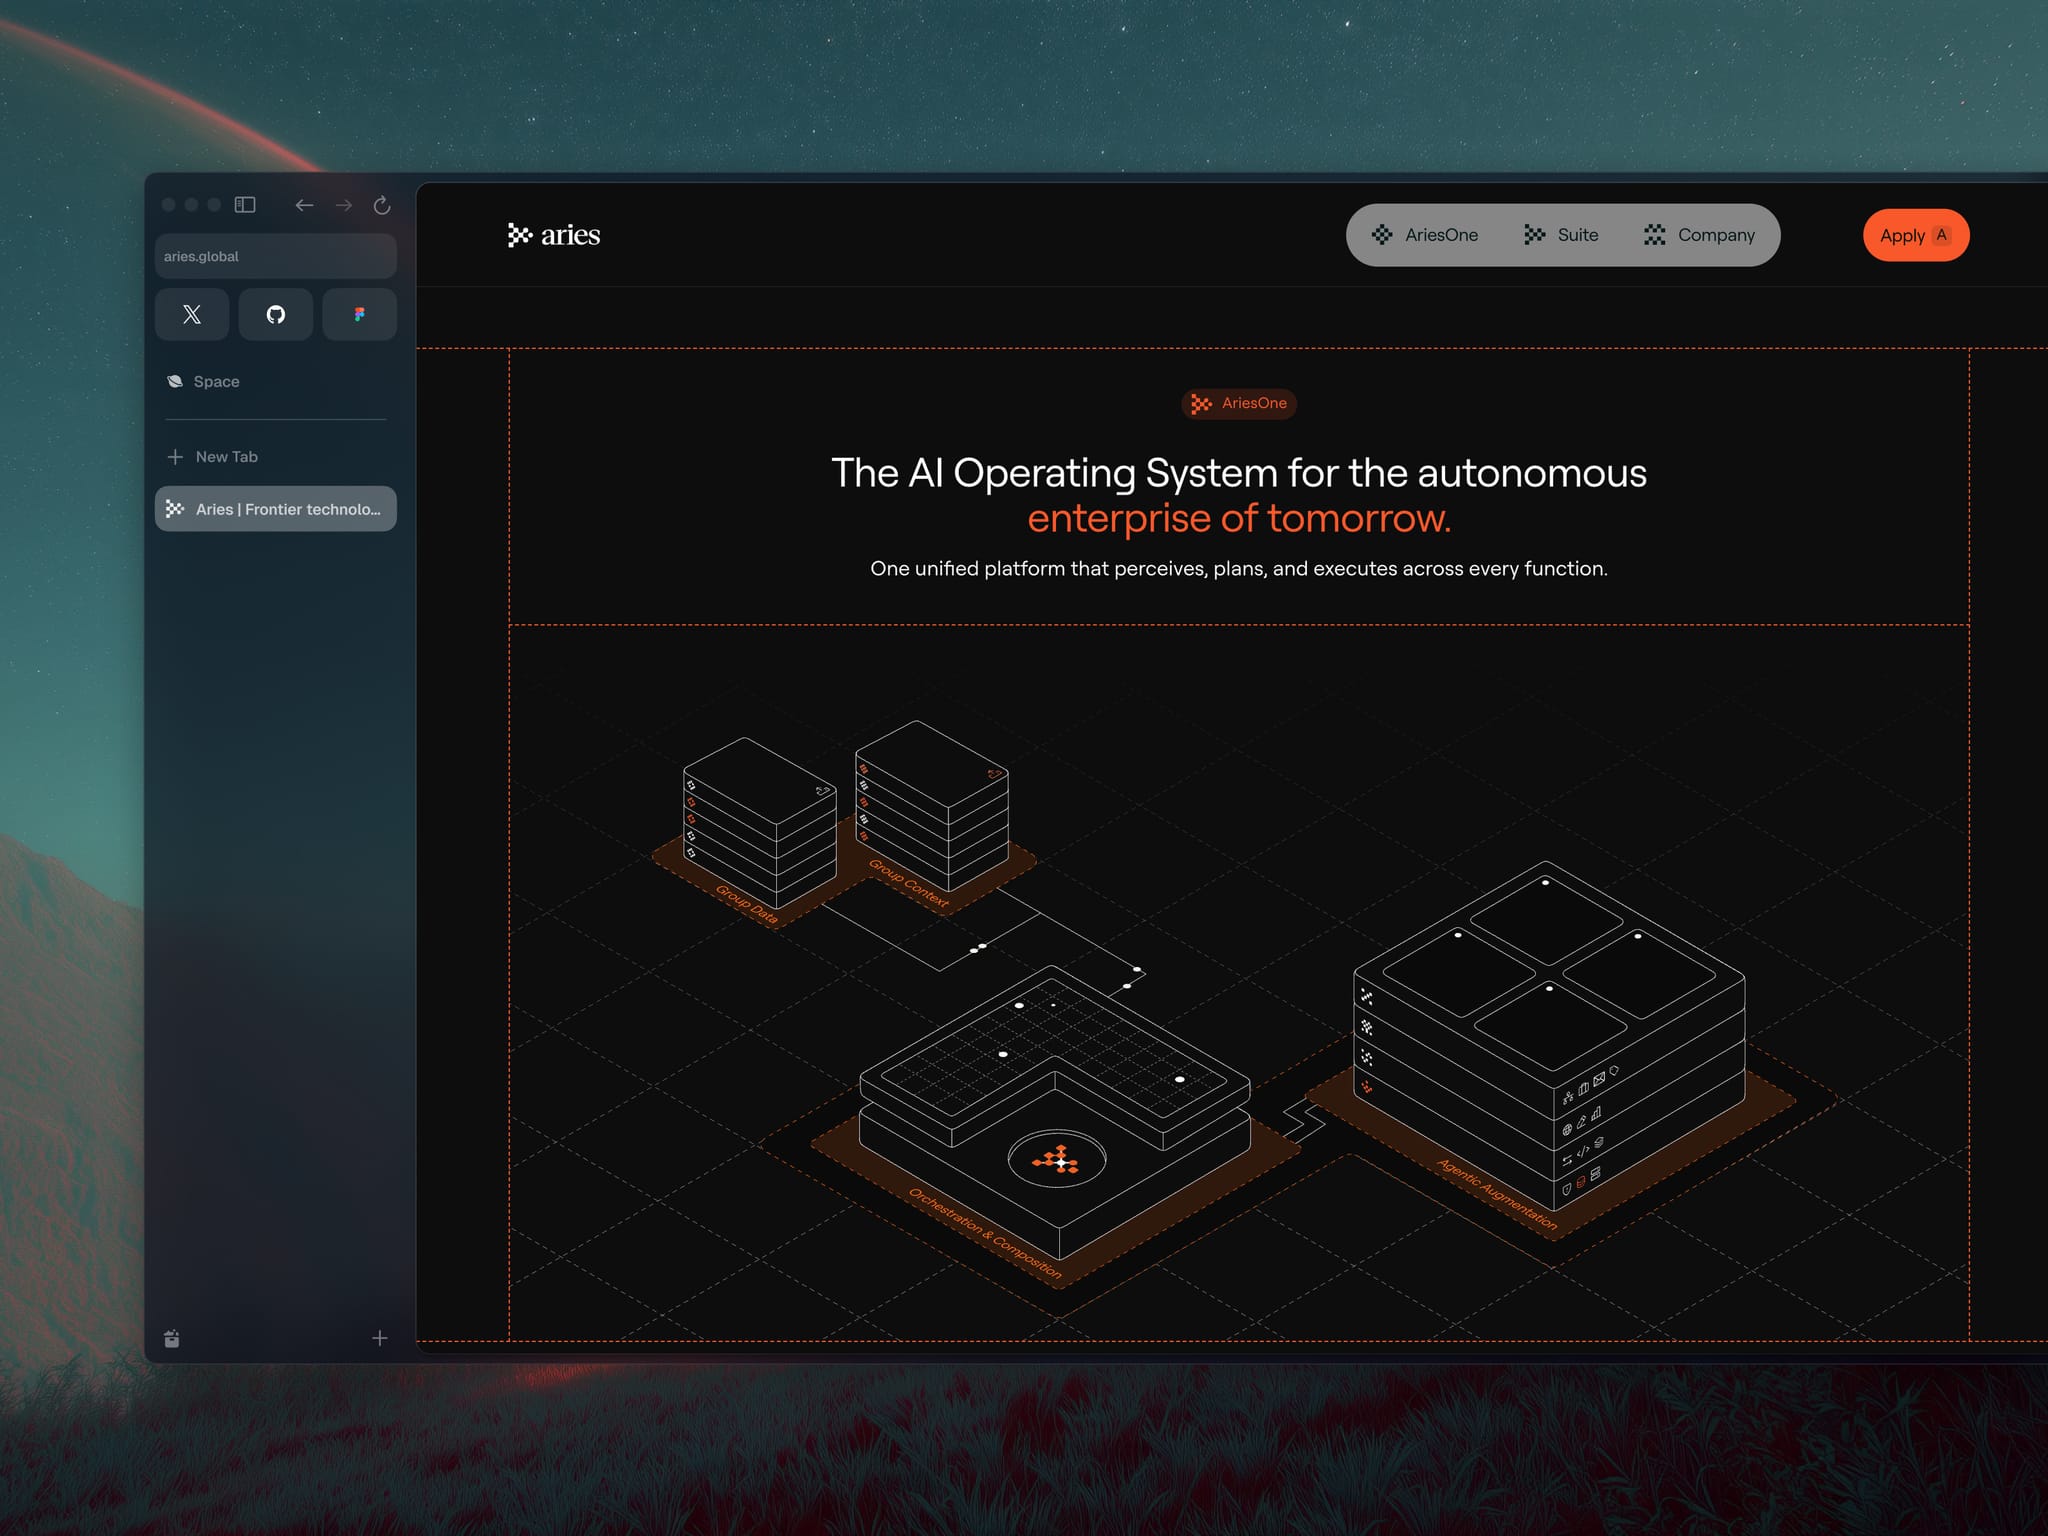Click the AriesOne orange badge above headline
The height and width of the screenshot is (1536, 2048).
(1239, 403)
